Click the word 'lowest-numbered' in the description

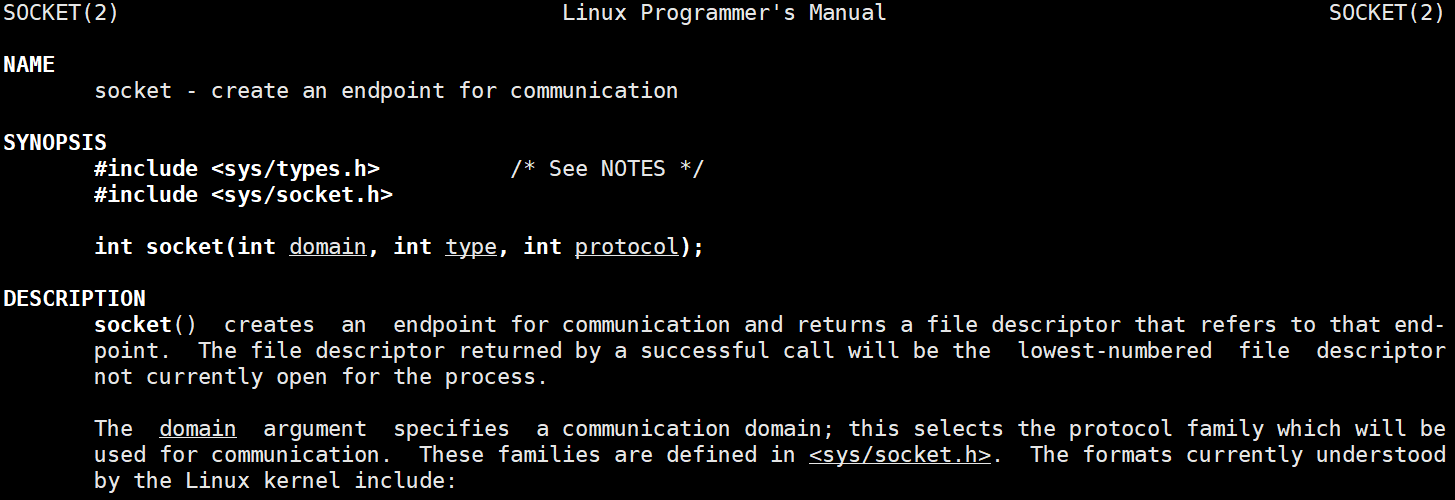1115,351
